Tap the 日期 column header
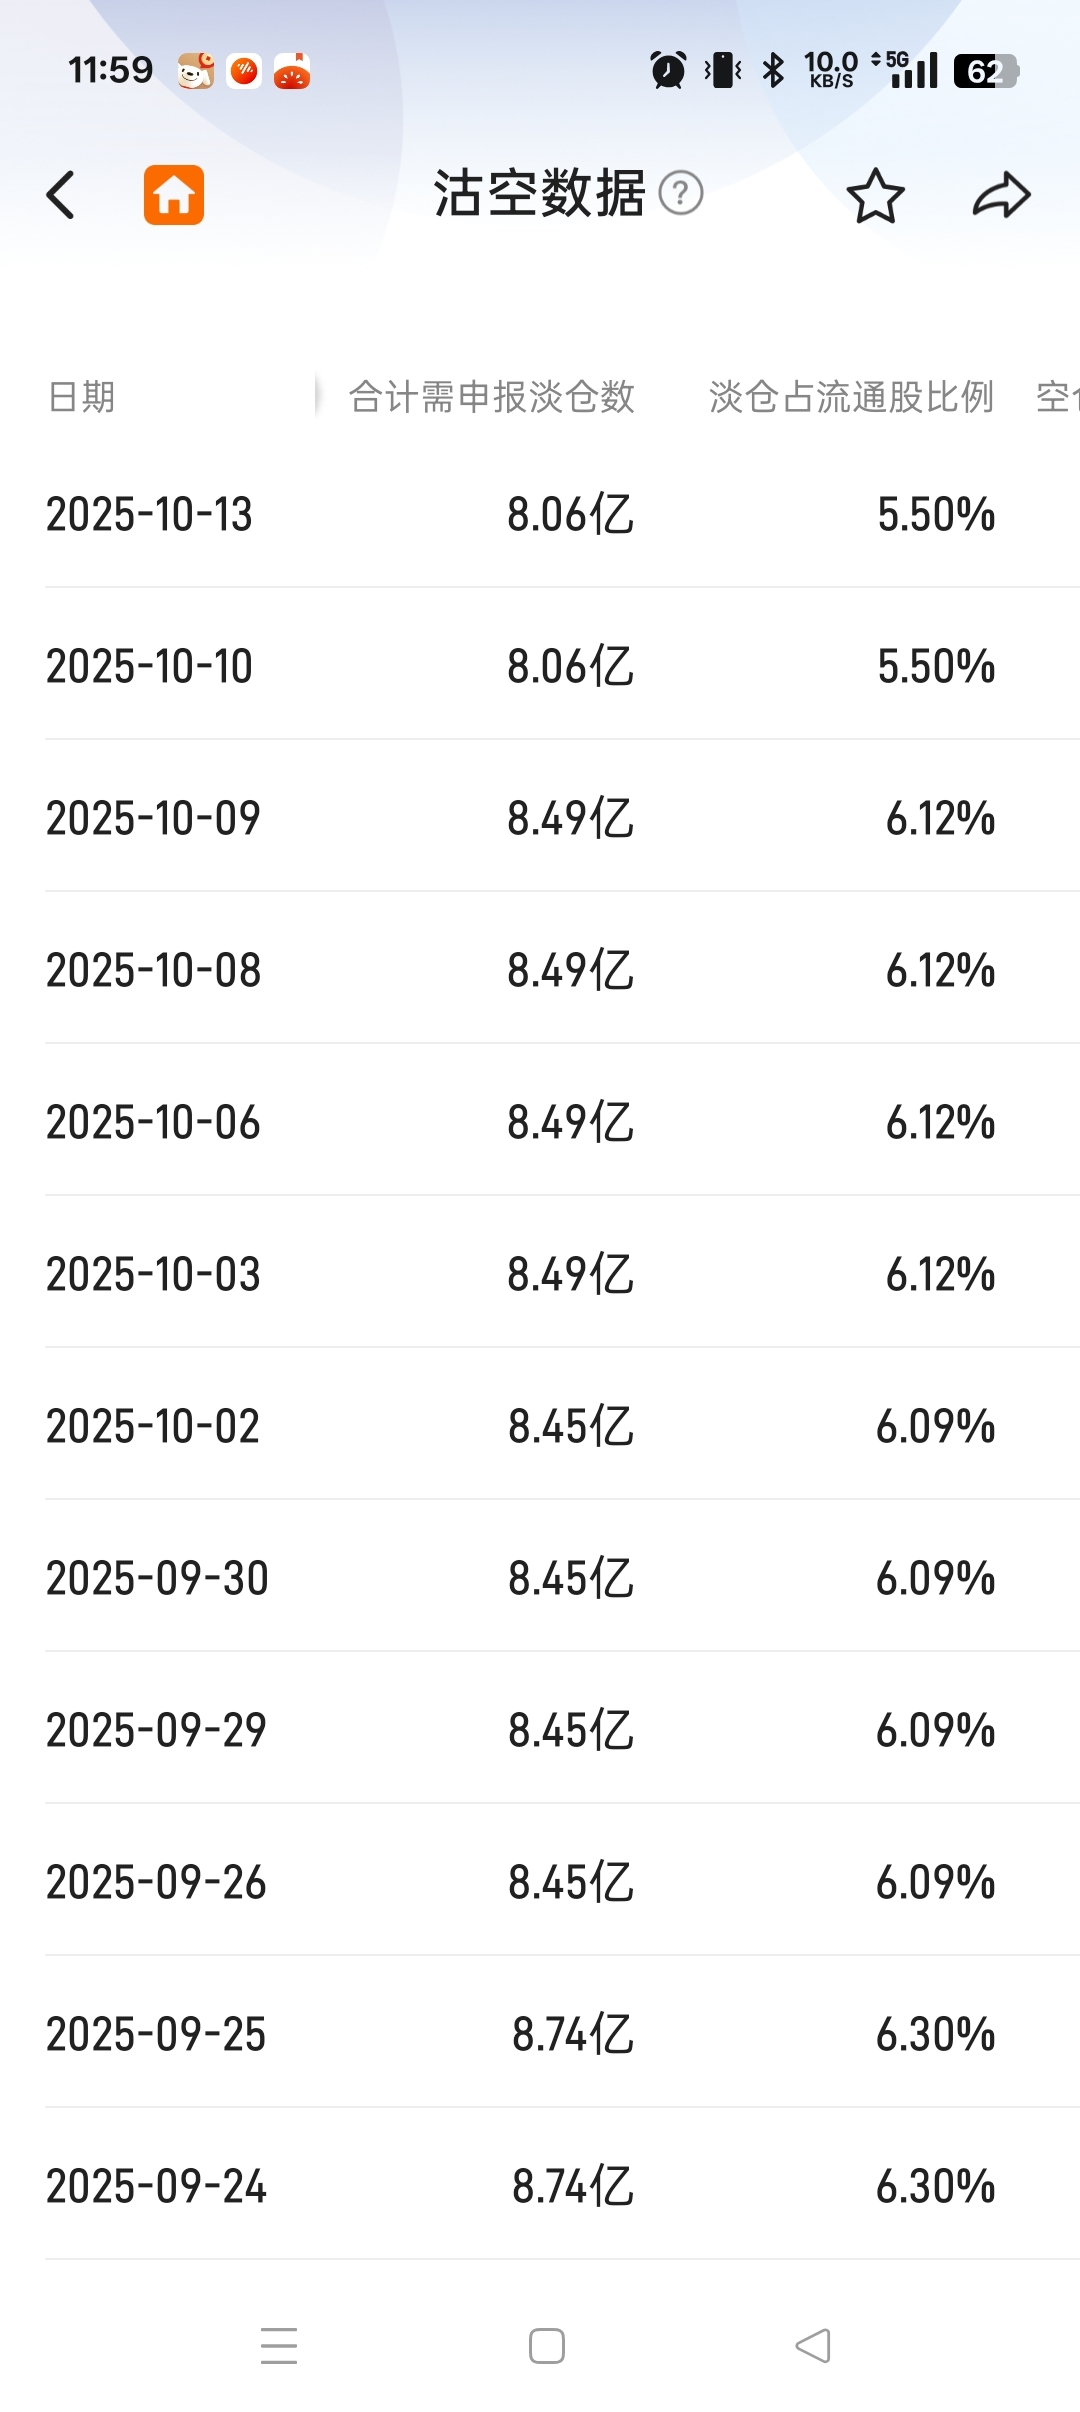 point(81,397)
